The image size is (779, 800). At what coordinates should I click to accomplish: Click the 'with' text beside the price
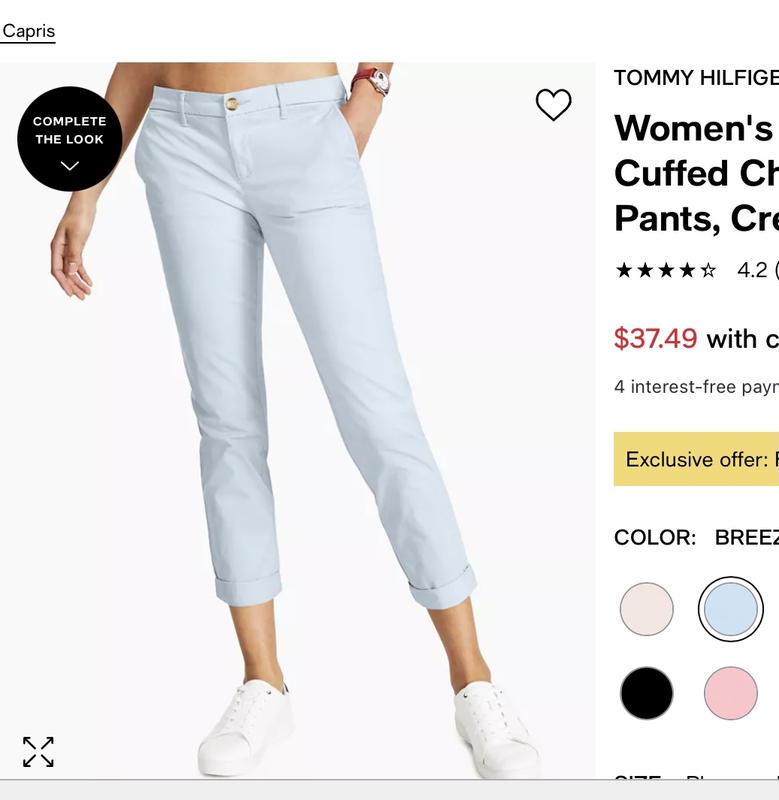[732, 339]
